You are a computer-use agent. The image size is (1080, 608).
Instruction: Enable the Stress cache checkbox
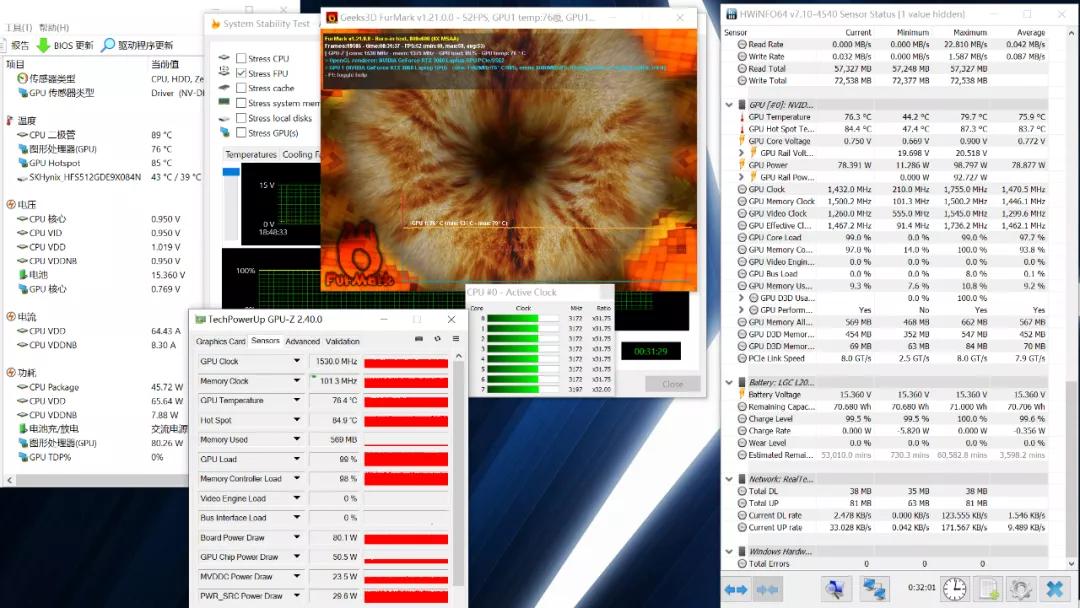pos(241,88)
